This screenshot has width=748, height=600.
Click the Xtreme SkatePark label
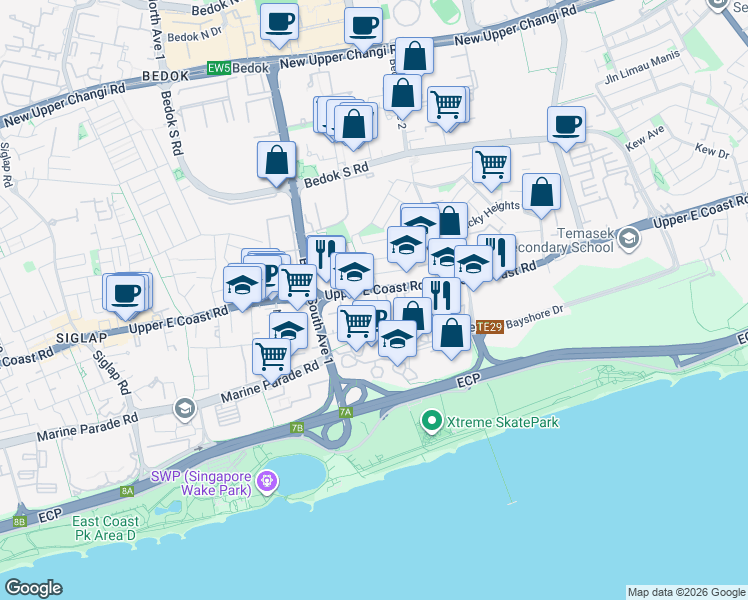(x=503, y=422)
